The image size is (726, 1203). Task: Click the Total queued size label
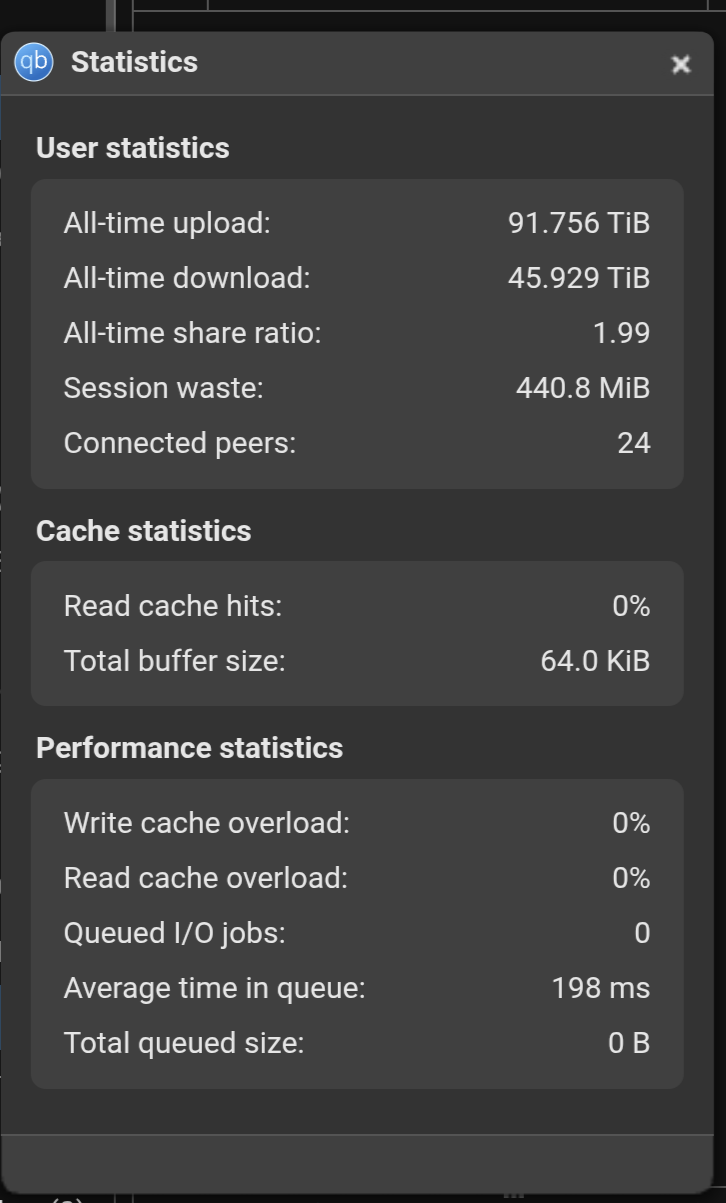[x=184, y=1043]
